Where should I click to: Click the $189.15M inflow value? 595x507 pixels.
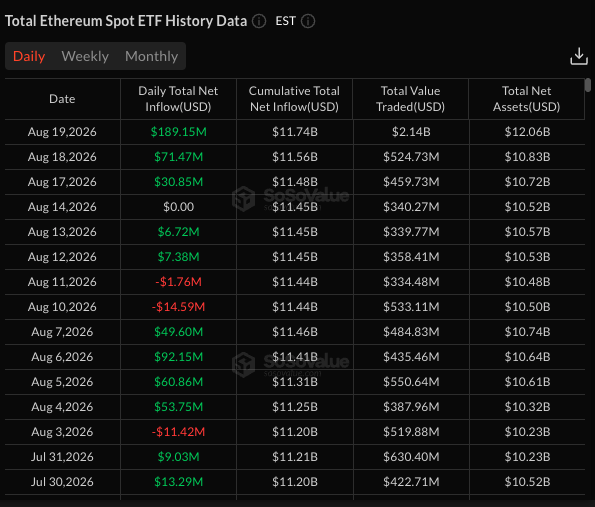178,132
